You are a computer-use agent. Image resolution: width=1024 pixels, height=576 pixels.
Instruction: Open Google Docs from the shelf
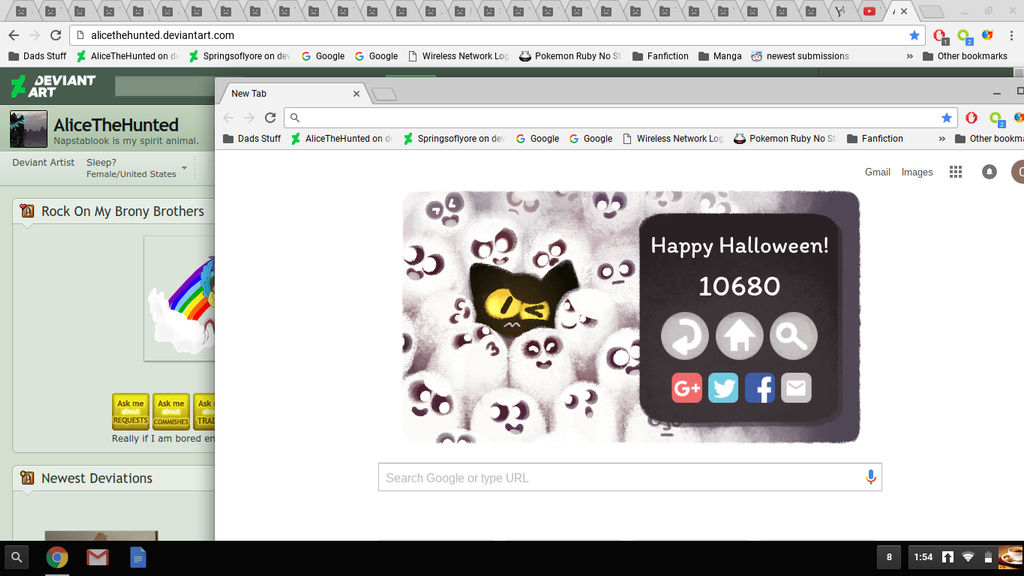point(138,557)
